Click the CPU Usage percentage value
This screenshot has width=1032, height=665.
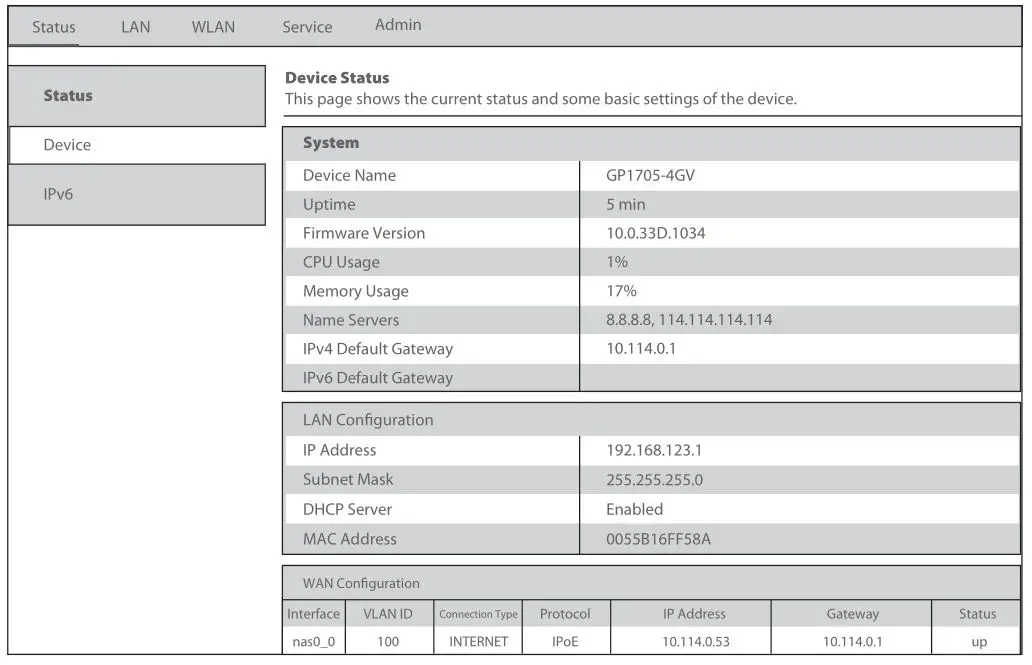point(616,262)
